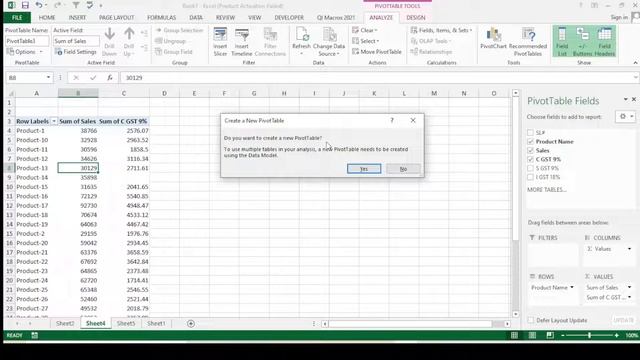
Task: Click the Save icon in quick access toolbar
Action: (25, 5)
